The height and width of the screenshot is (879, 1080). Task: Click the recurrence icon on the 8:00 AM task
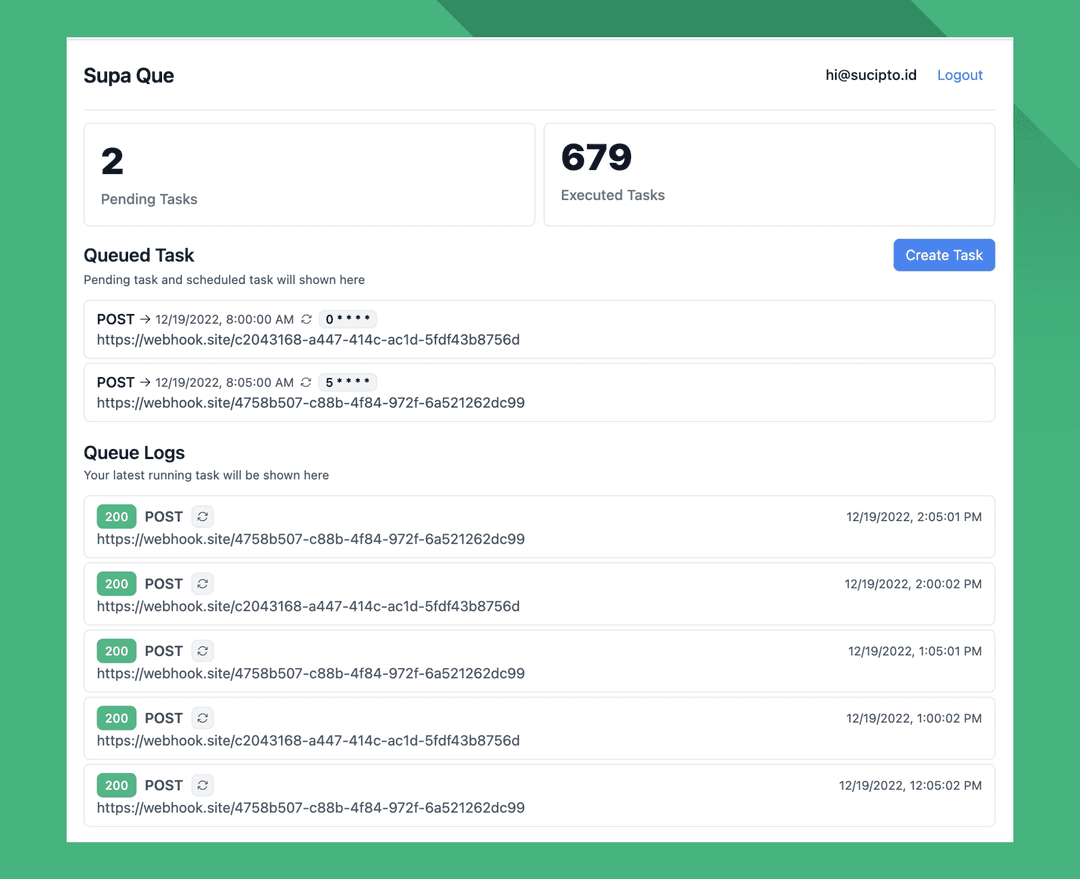(x=306, y=318)
